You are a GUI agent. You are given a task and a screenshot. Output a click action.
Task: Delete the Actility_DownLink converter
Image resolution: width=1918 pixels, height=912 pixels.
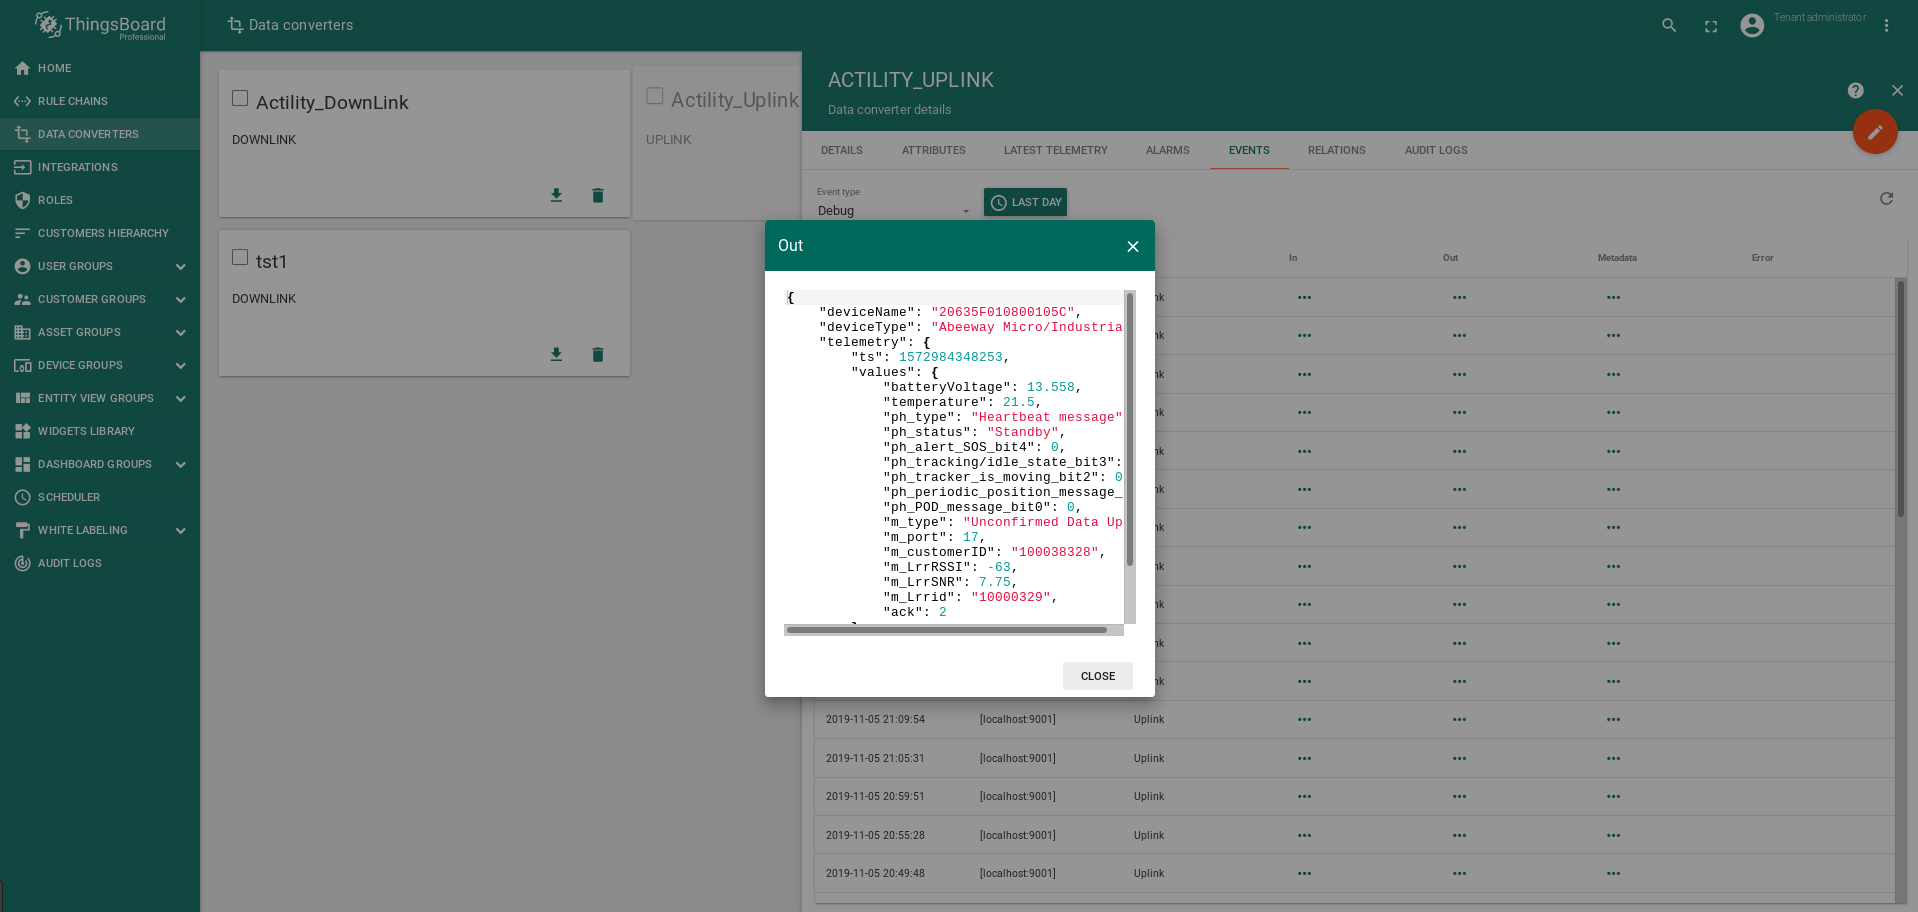(x=598, y=195)
